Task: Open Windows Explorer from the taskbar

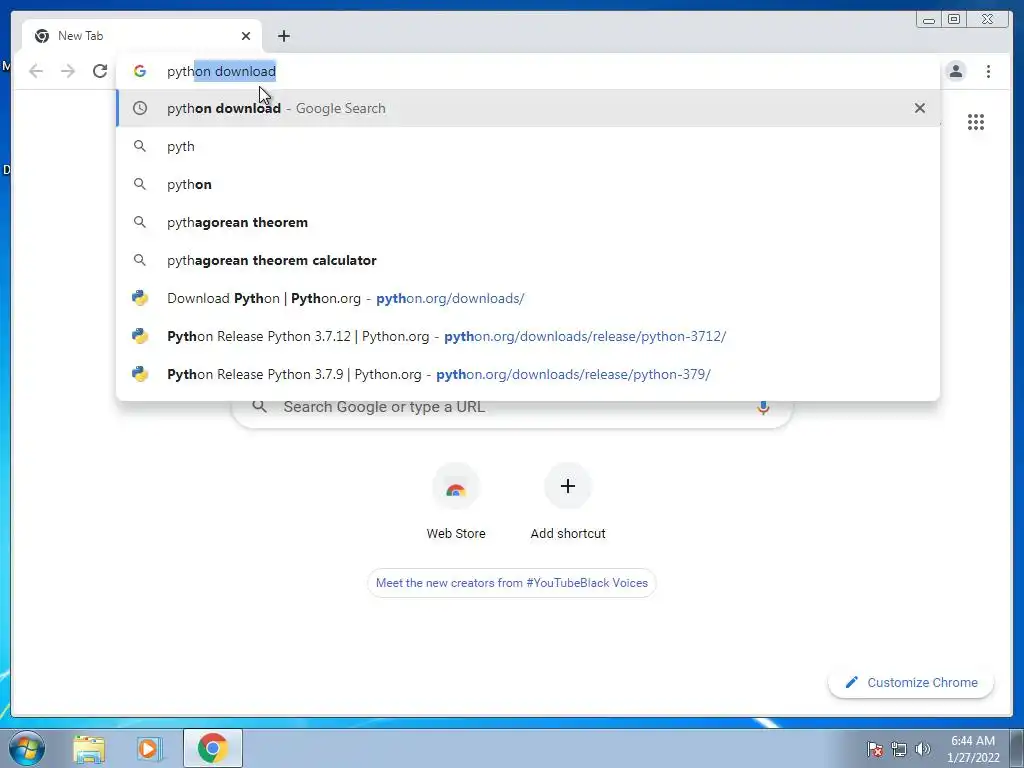Action: point(89,748)
